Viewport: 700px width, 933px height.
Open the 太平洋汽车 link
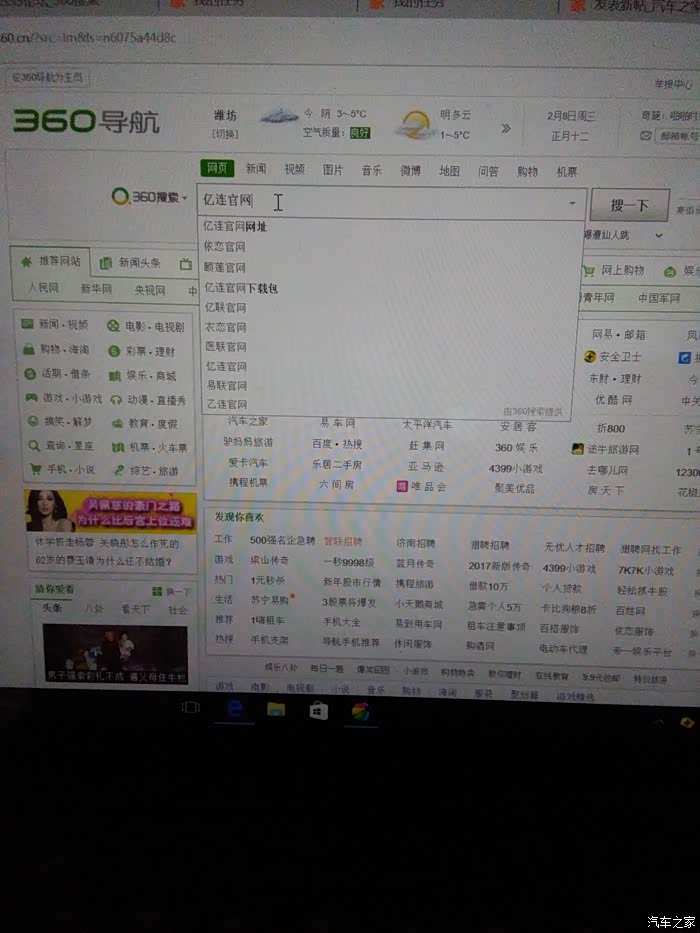[x=427, y=425]
